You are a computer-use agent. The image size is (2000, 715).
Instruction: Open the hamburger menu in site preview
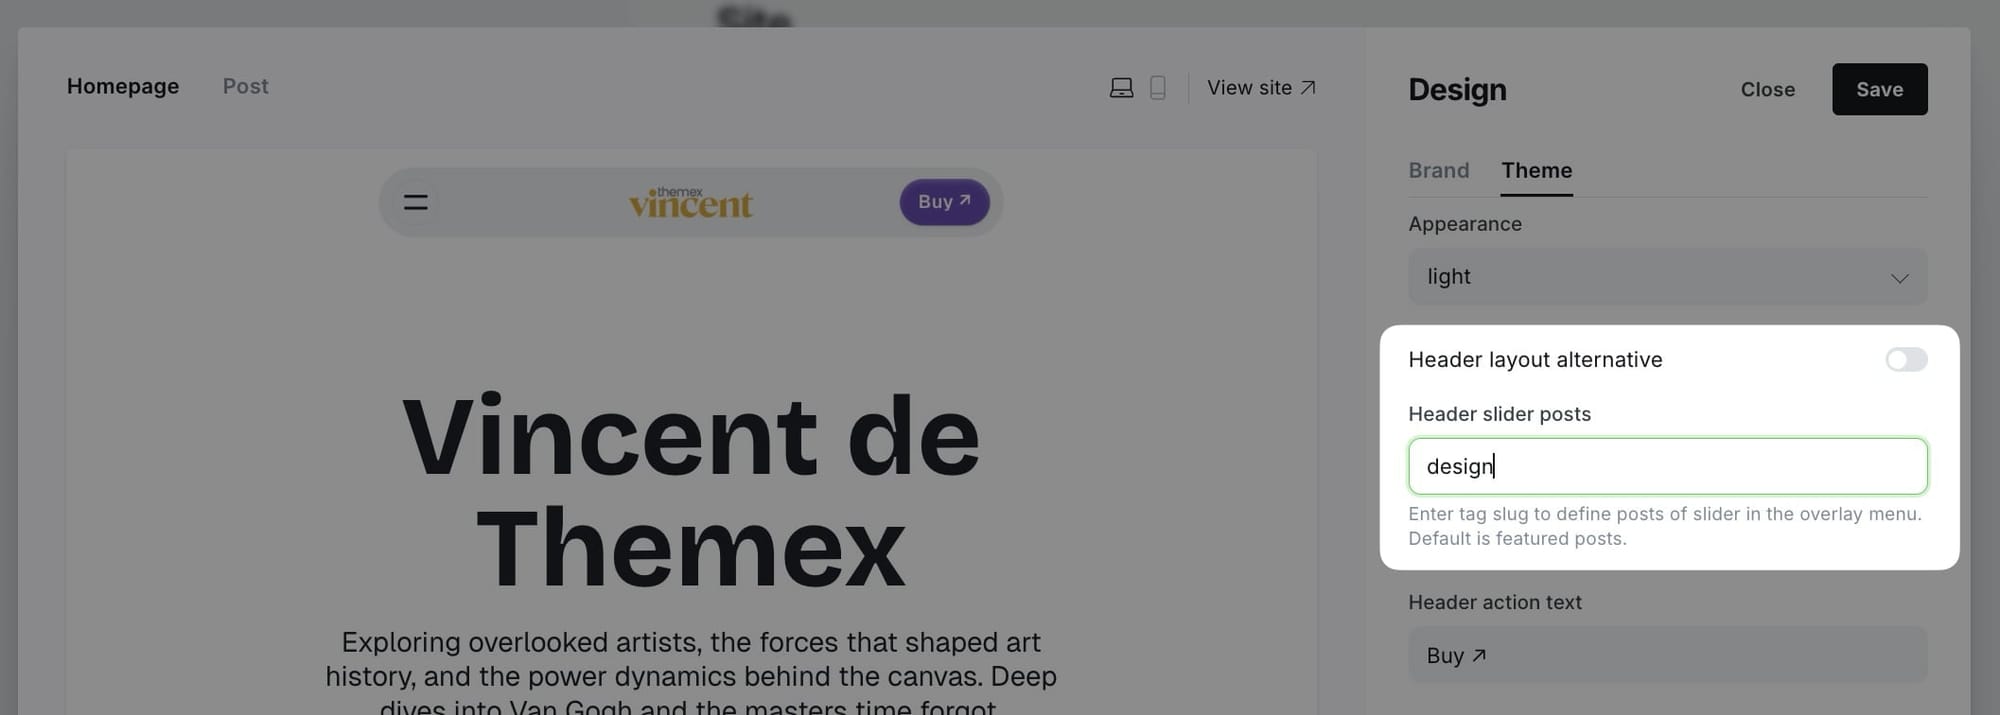click(x=416, y=203)
